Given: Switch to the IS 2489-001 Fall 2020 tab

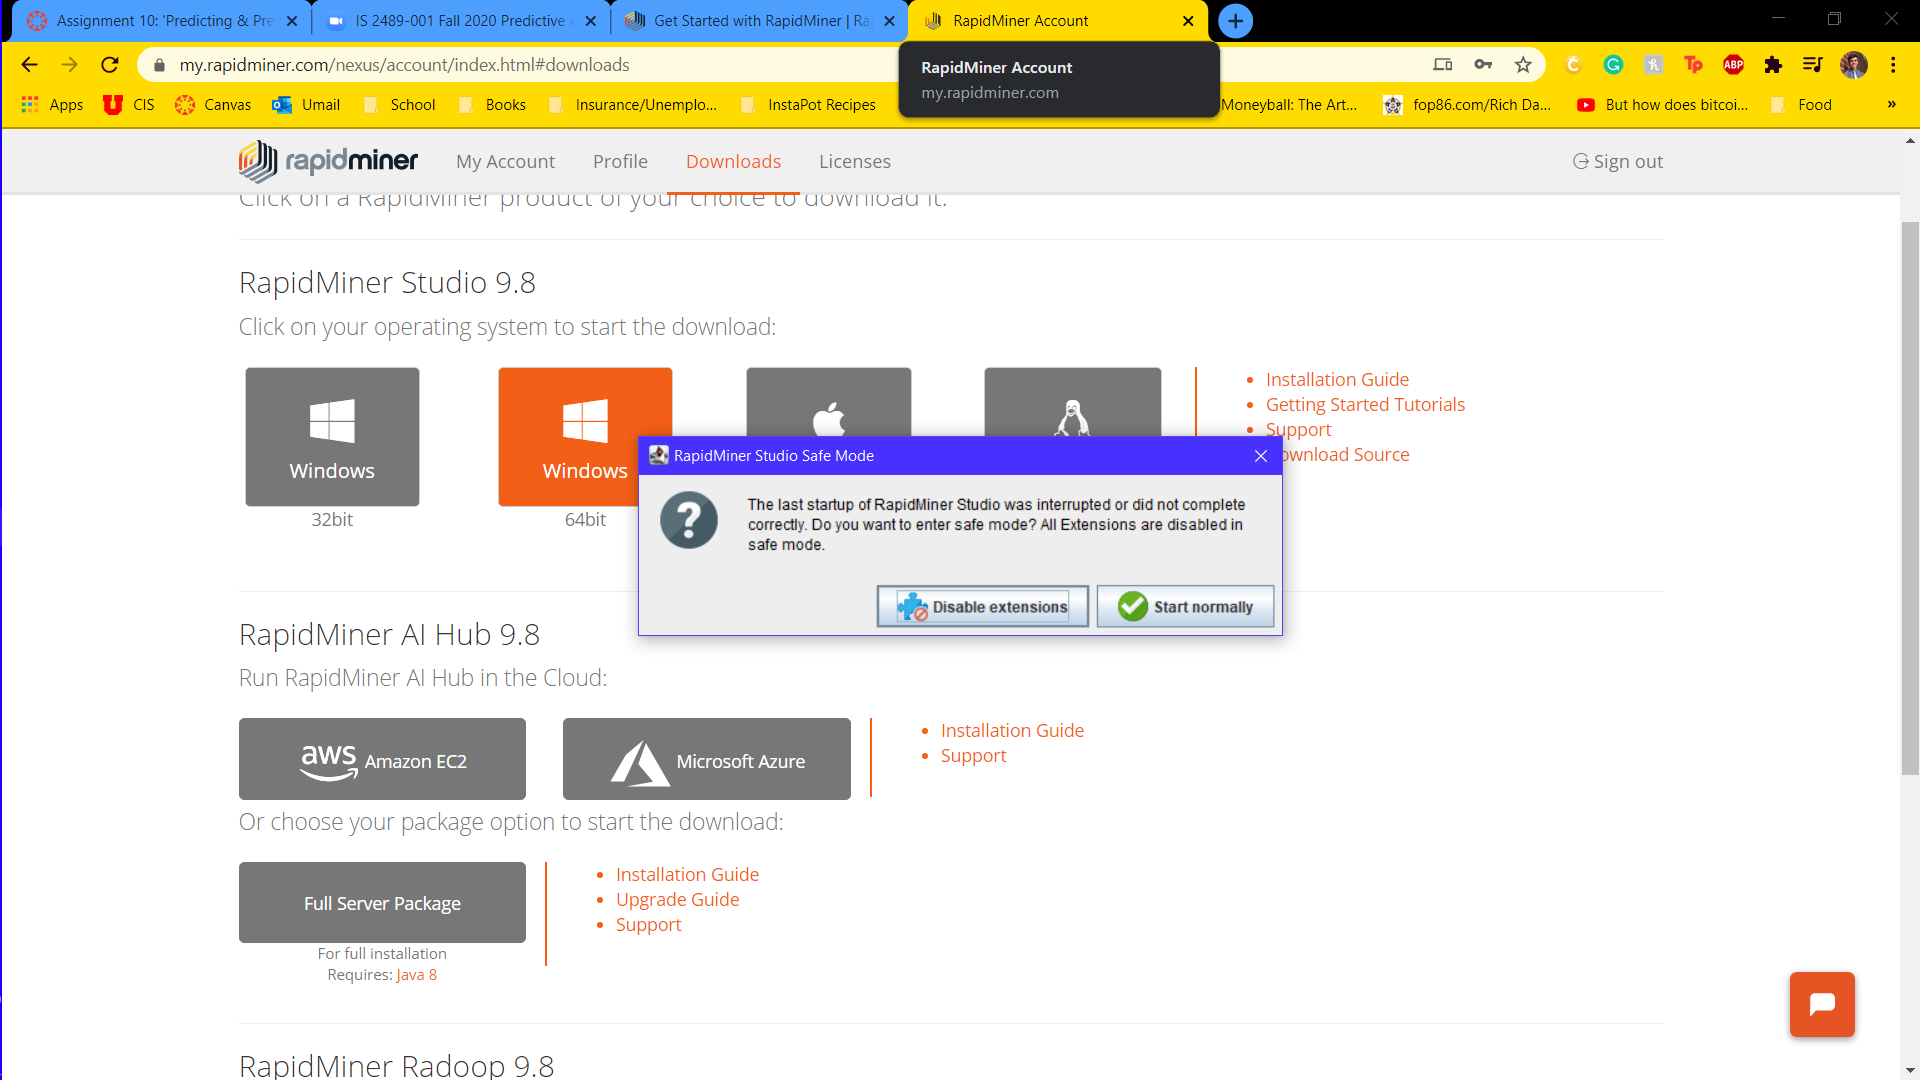Looking at the screenshot, I should pyautogui.click(x=460, y=21).
